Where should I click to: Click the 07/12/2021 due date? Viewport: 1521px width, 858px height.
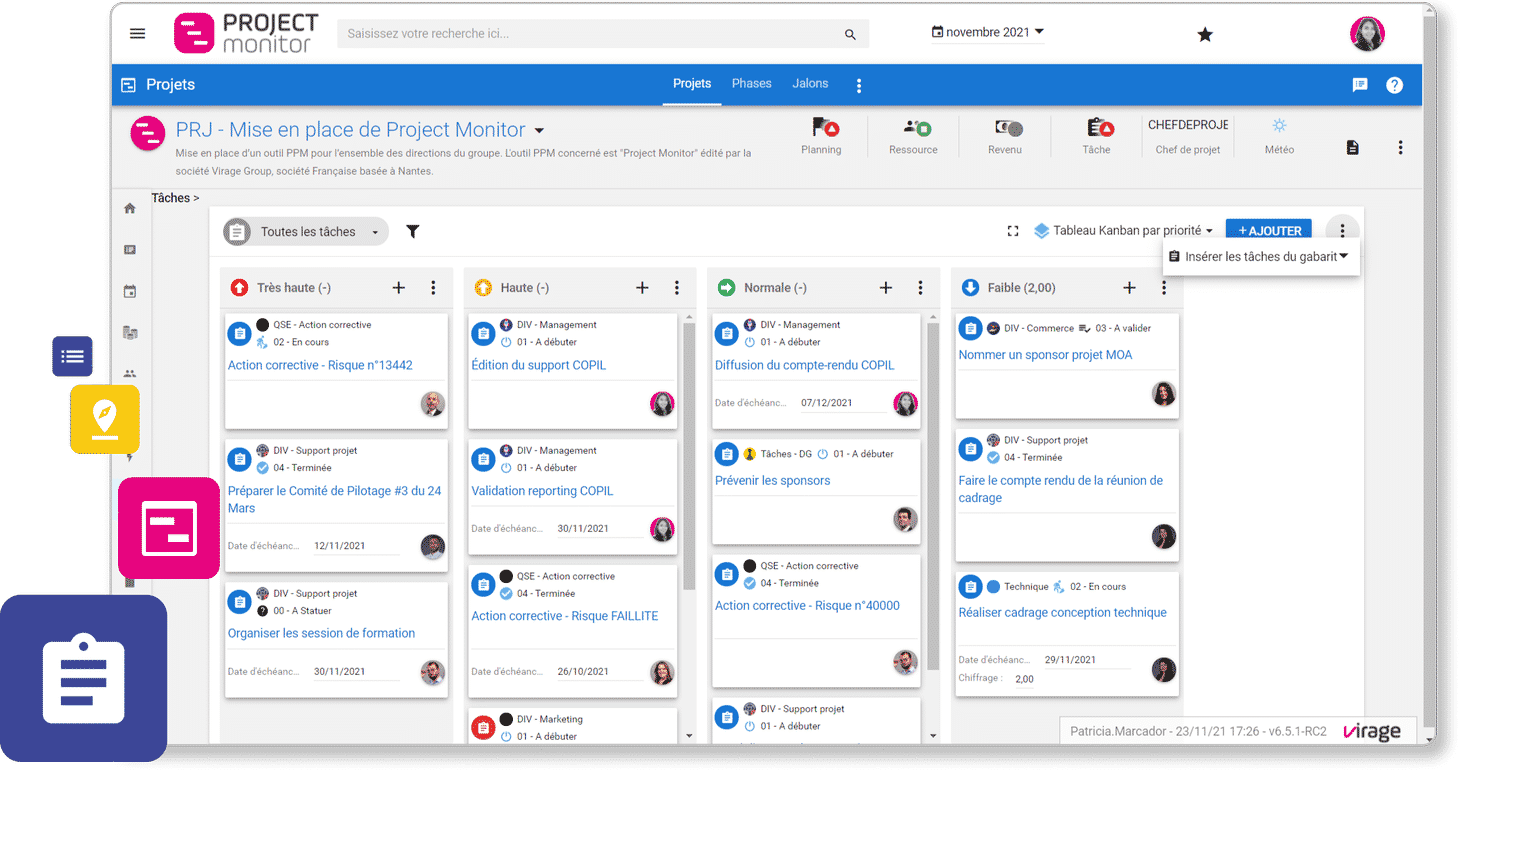826,403
